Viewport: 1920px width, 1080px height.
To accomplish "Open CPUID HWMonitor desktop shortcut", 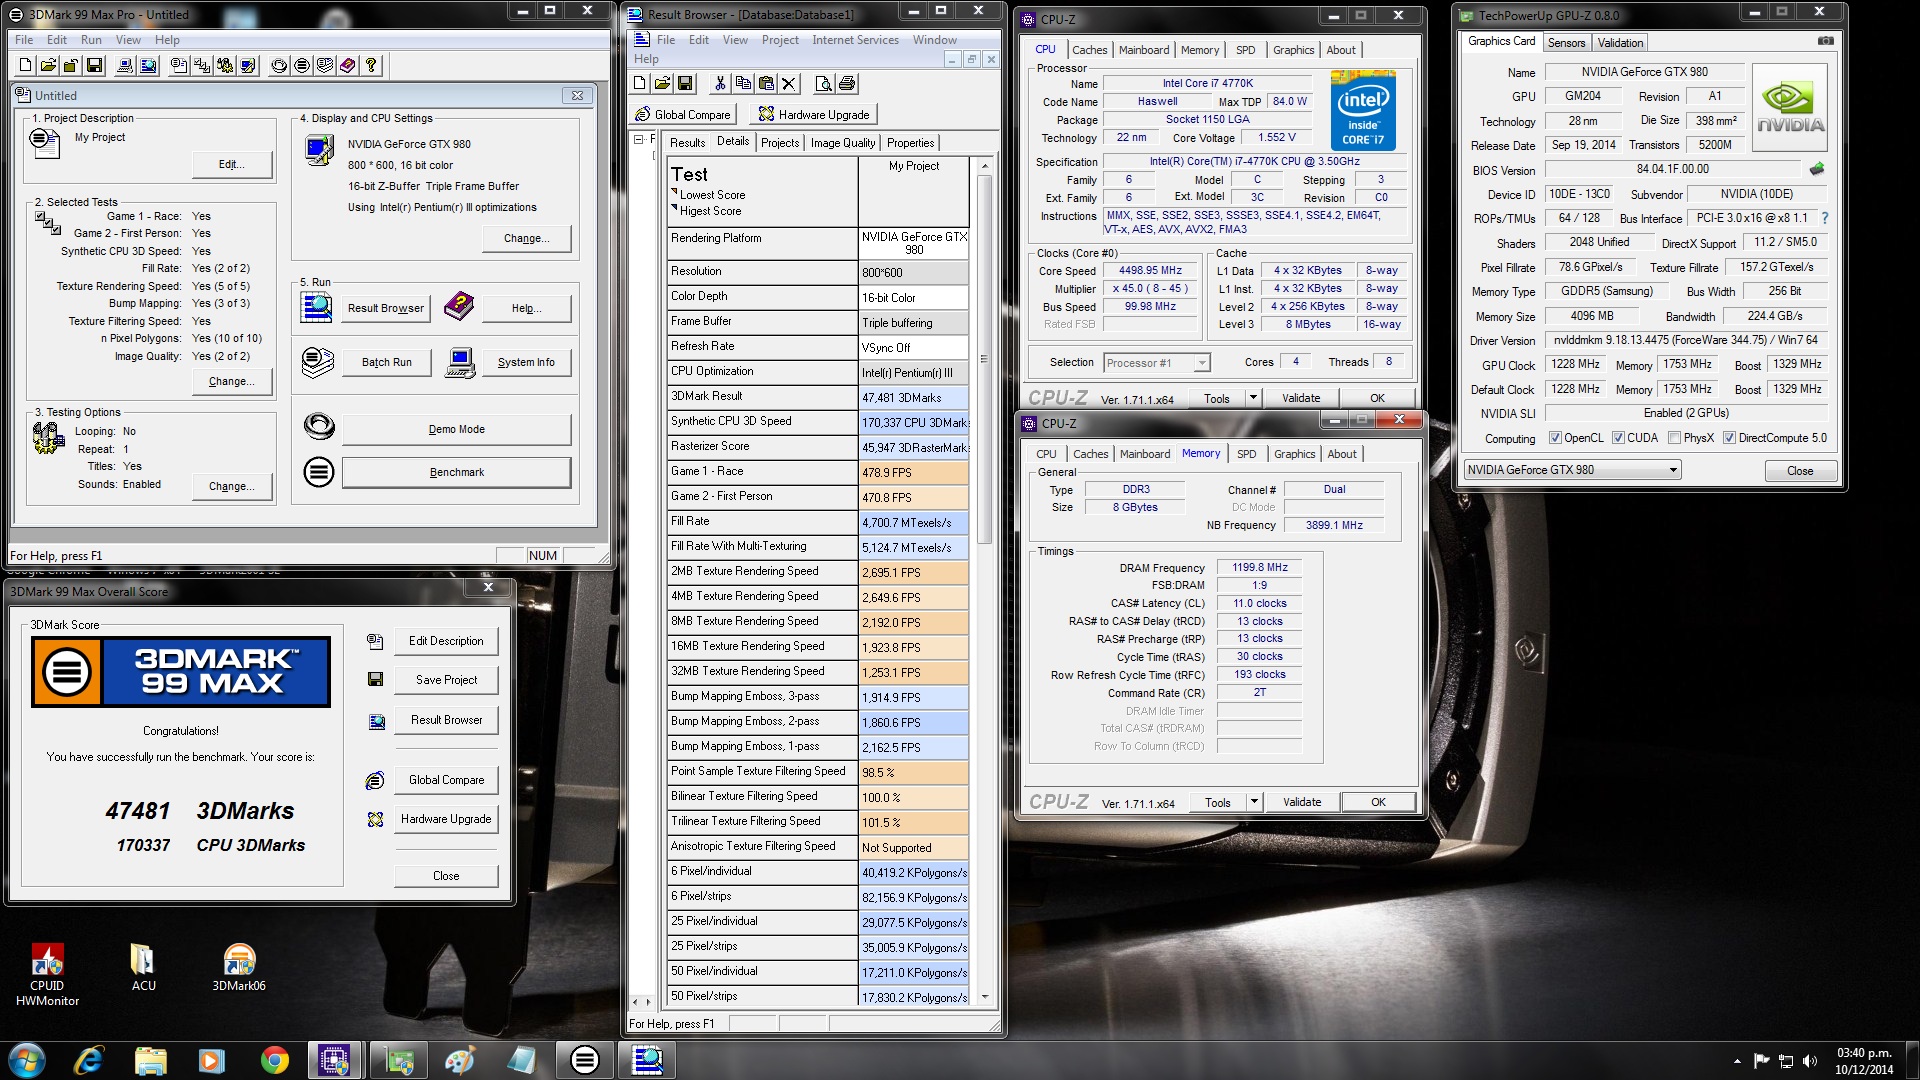I will [x=47, y=974].
